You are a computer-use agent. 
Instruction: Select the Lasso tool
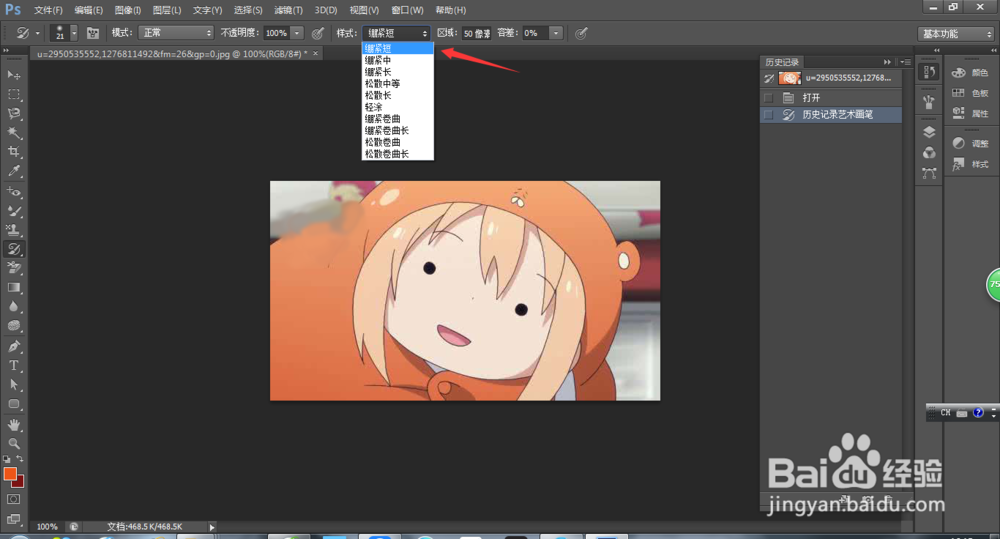click(x=13, y=114)
